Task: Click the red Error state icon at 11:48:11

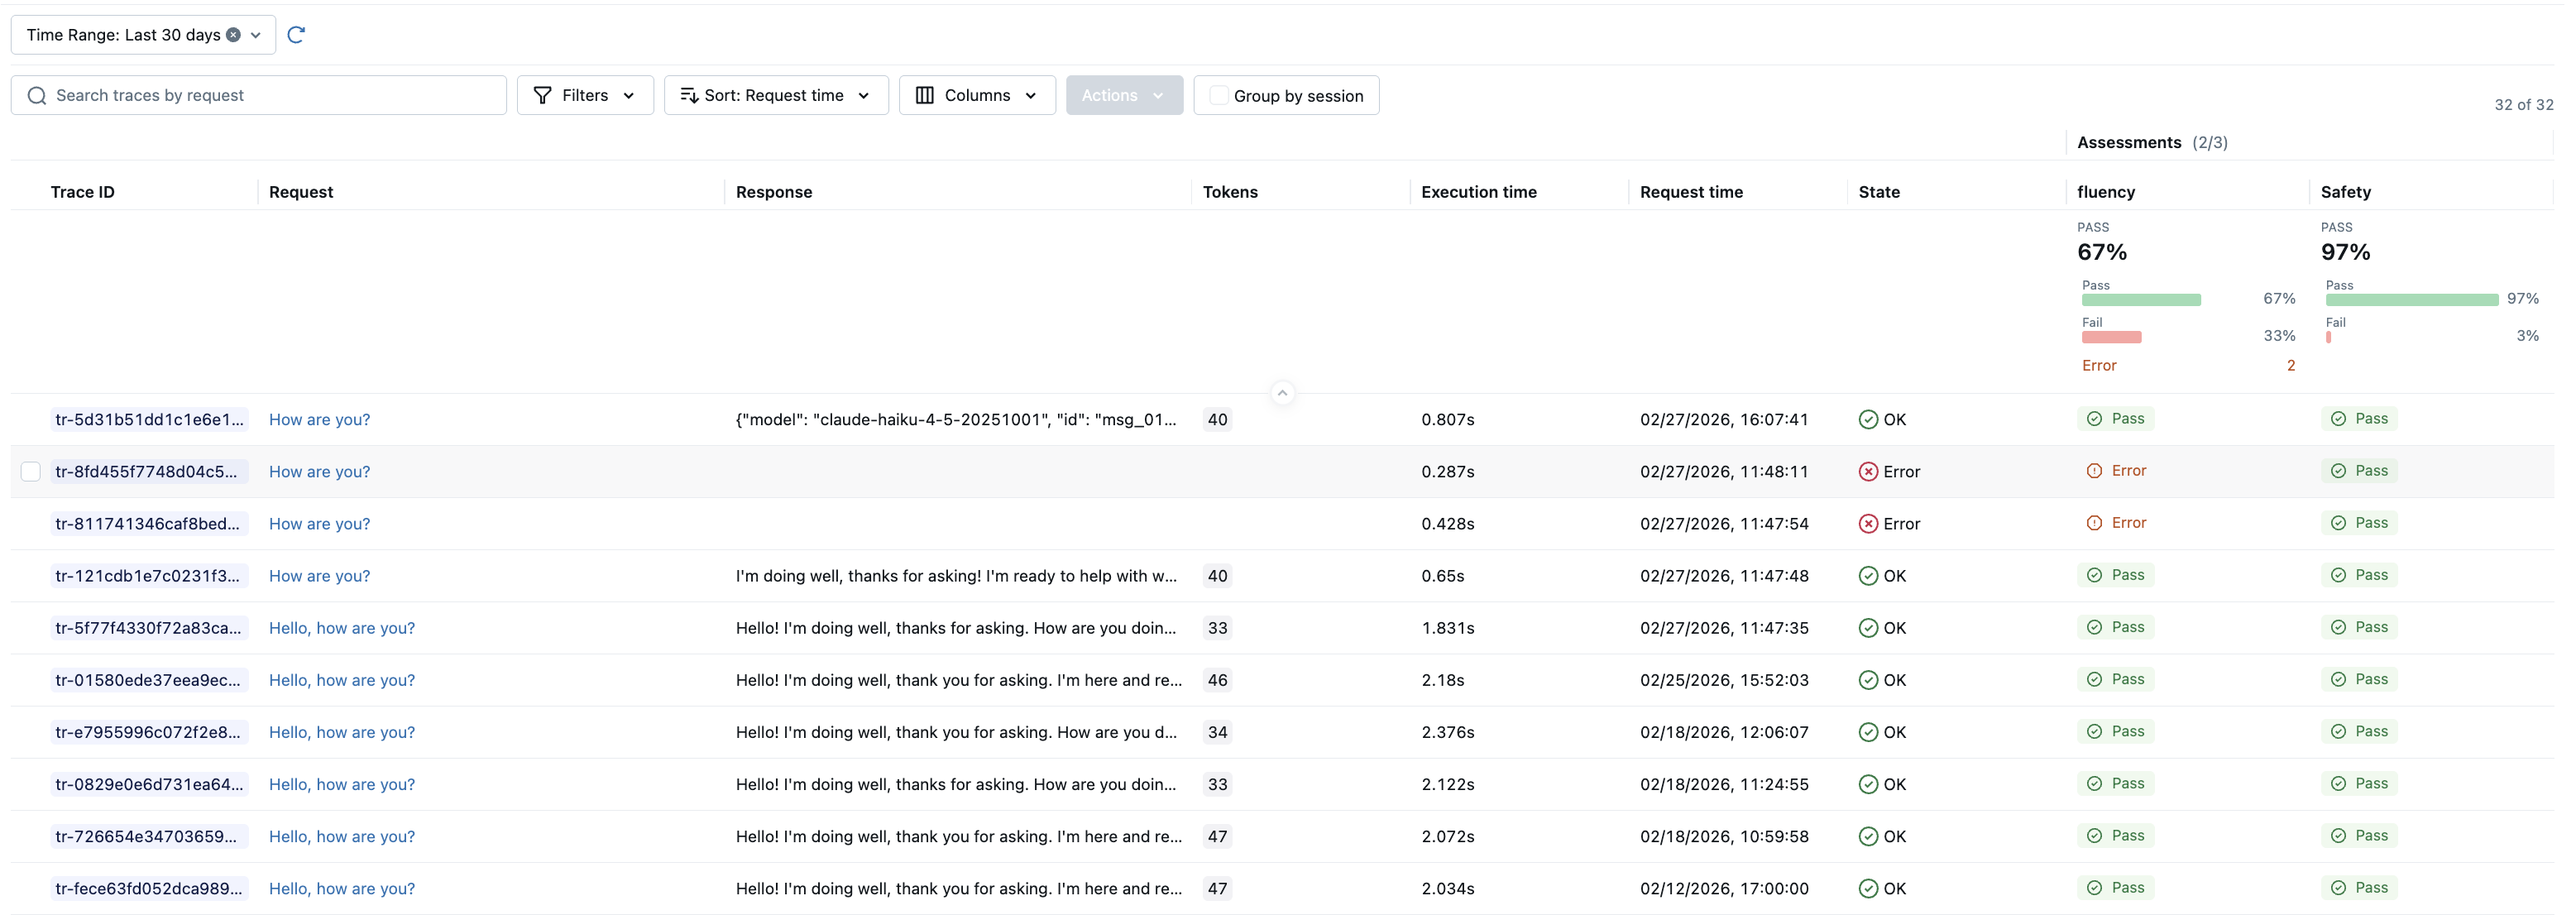Action: [1867, 472]
